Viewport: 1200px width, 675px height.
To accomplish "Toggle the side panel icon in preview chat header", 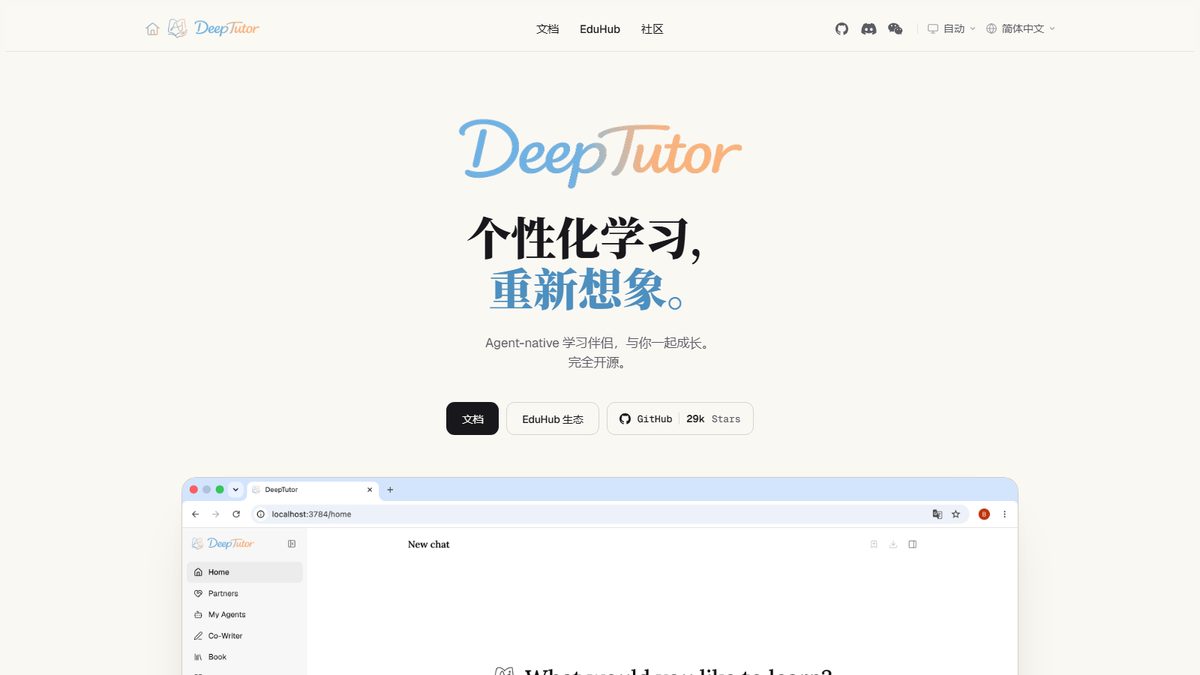I will coord(912,544).
